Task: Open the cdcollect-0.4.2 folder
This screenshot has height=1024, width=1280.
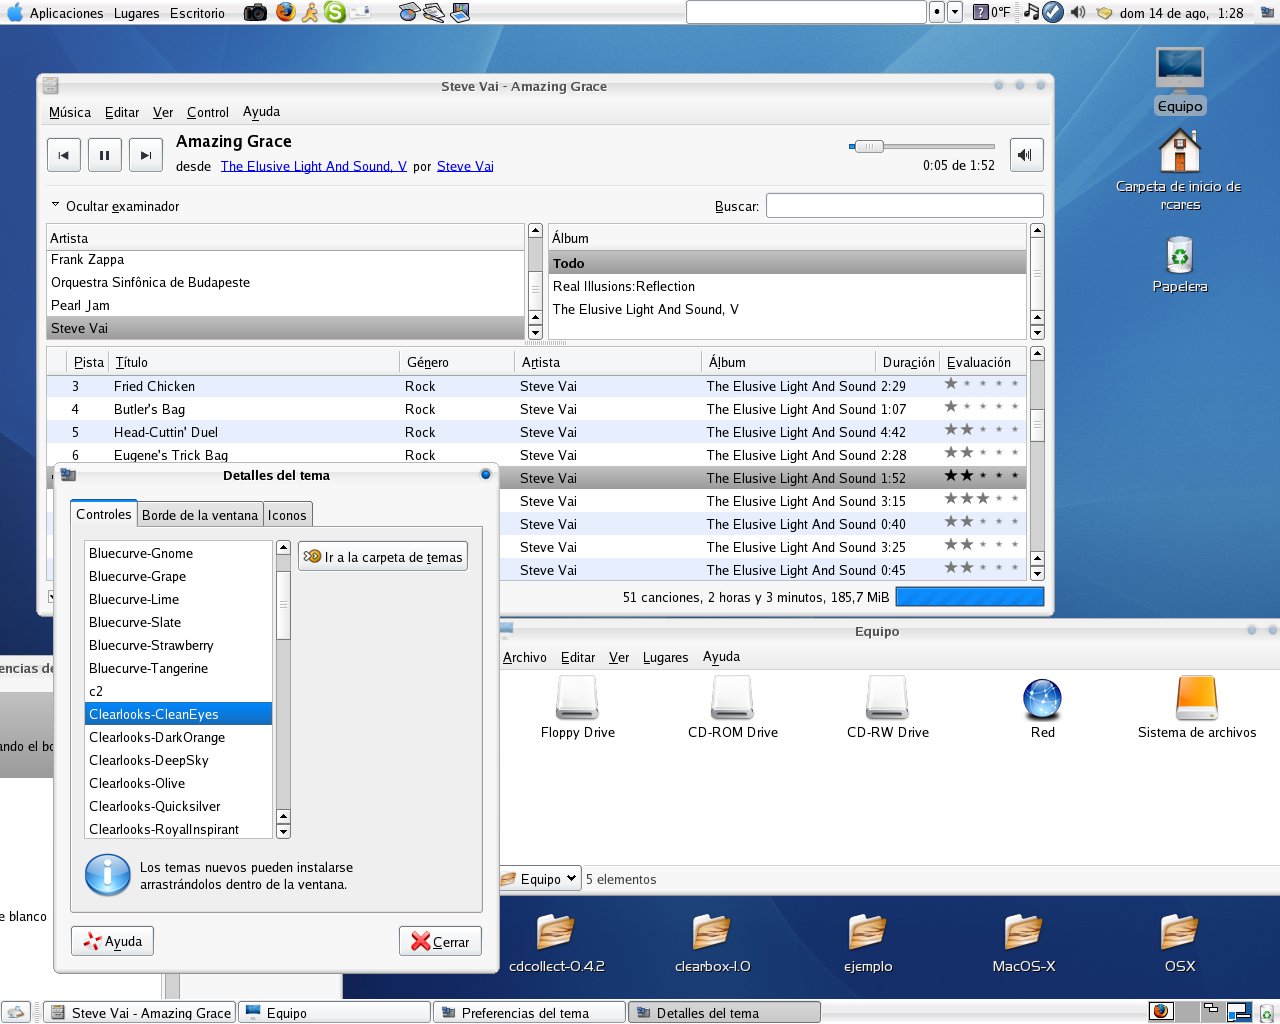Action: point(556,943)
